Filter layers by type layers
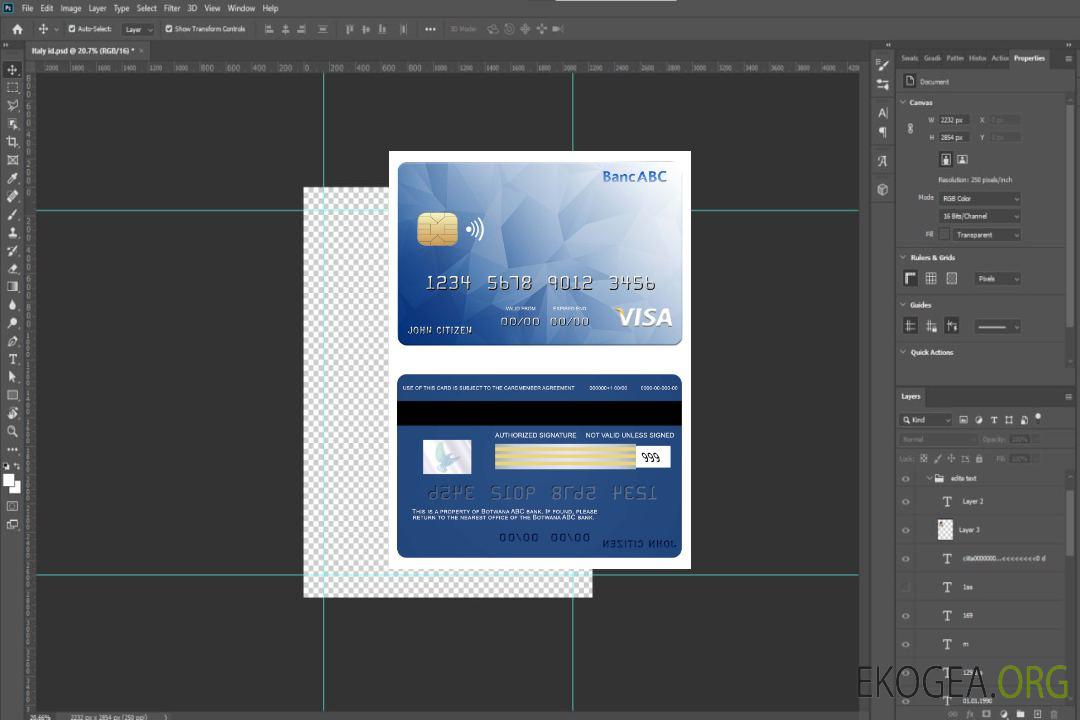 (x=994, y=420)
